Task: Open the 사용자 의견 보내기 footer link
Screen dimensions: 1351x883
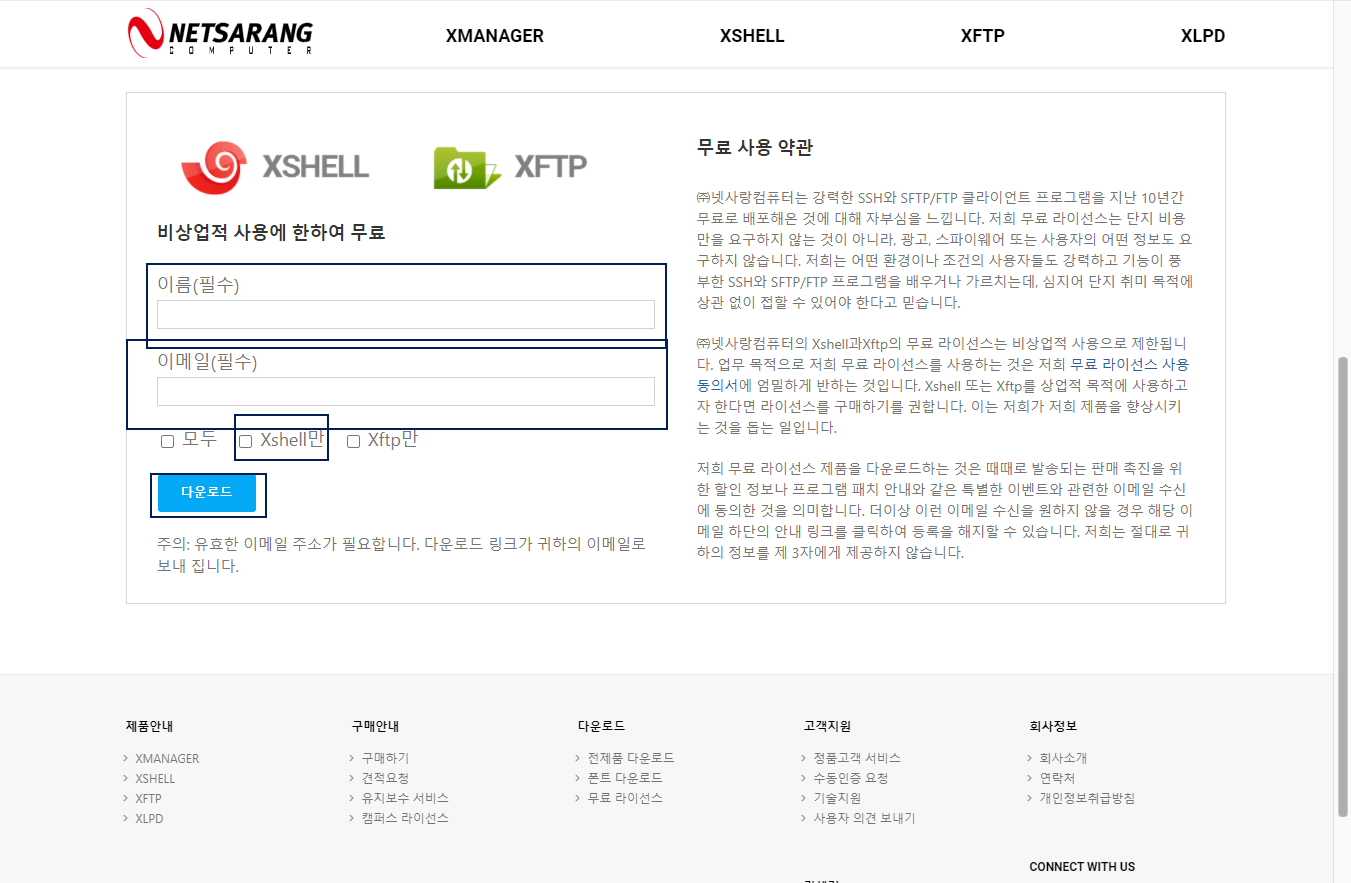Action: coord(864,818)
